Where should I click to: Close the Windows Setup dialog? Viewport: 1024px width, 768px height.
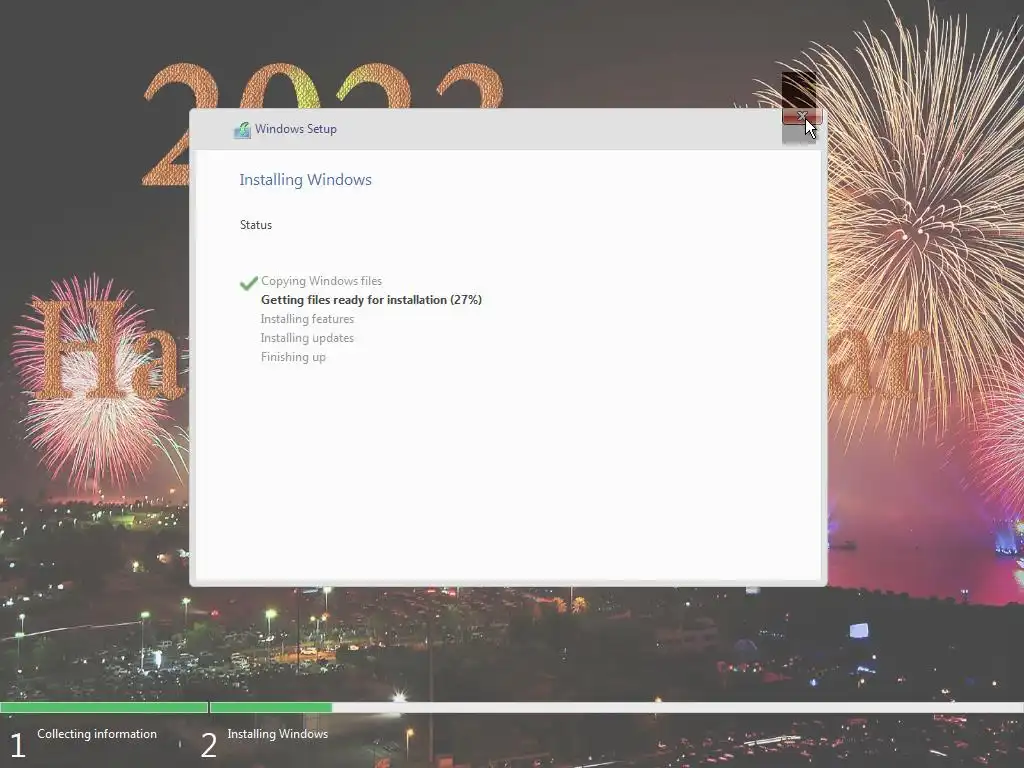pos(801,117)
